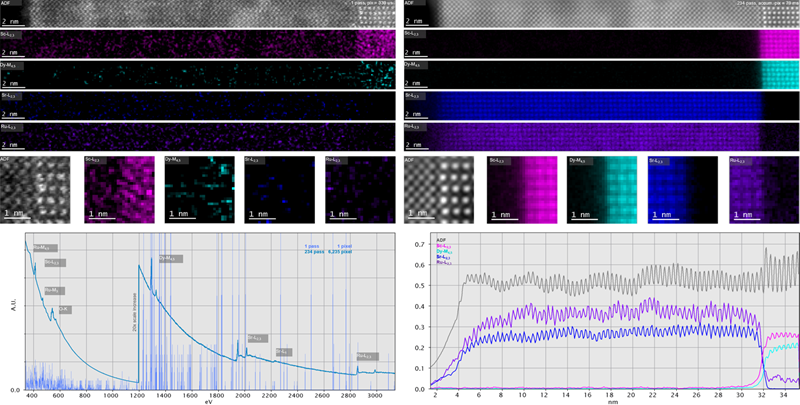Click the '1 pass' legend text in spectrum
This screenshot has height=405, width=800.
pos(312,246)
